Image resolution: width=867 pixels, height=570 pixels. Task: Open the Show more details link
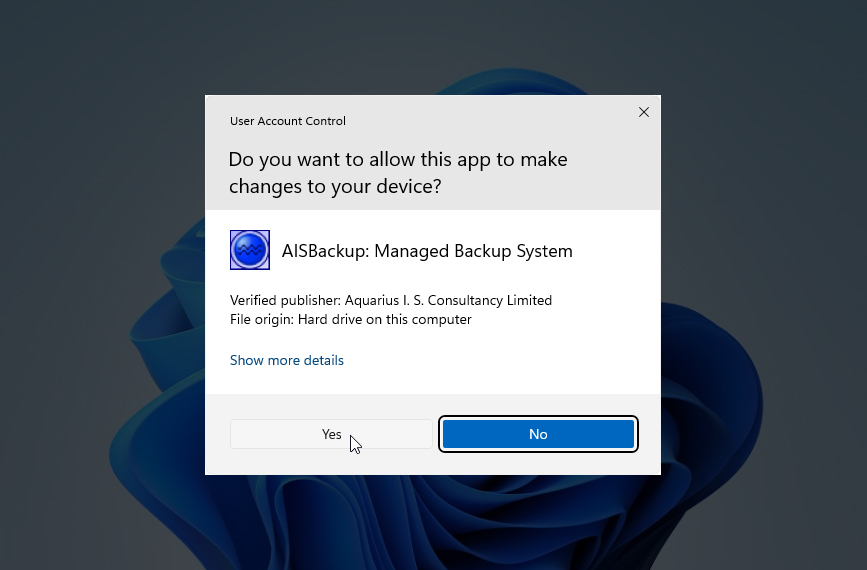[x=286, y=360]
